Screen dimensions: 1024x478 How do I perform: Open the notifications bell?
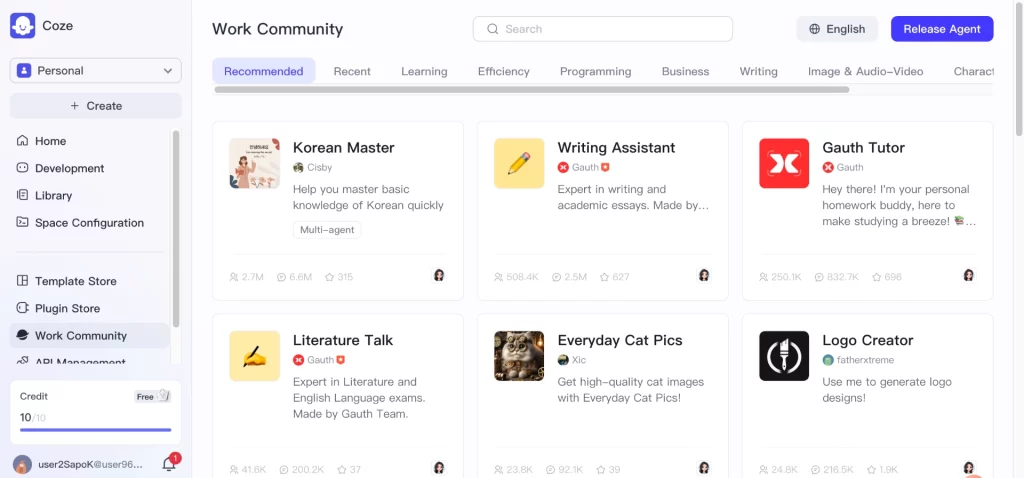tap(169, 464)
